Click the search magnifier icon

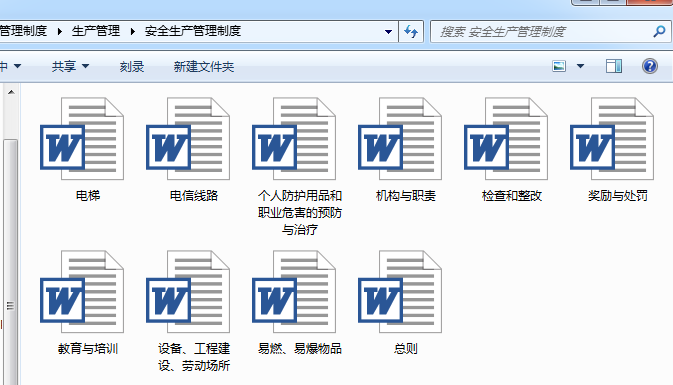659,31
